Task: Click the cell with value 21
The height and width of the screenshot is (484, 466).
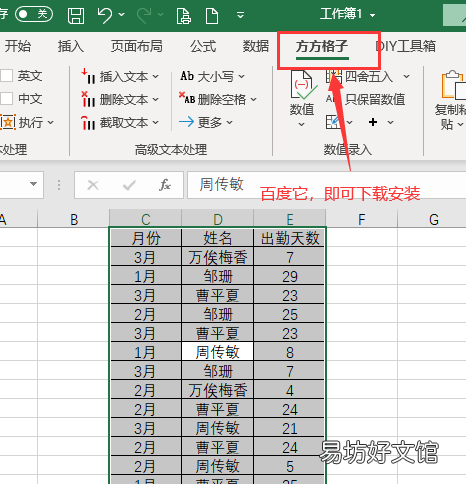Action: (289, 428)
